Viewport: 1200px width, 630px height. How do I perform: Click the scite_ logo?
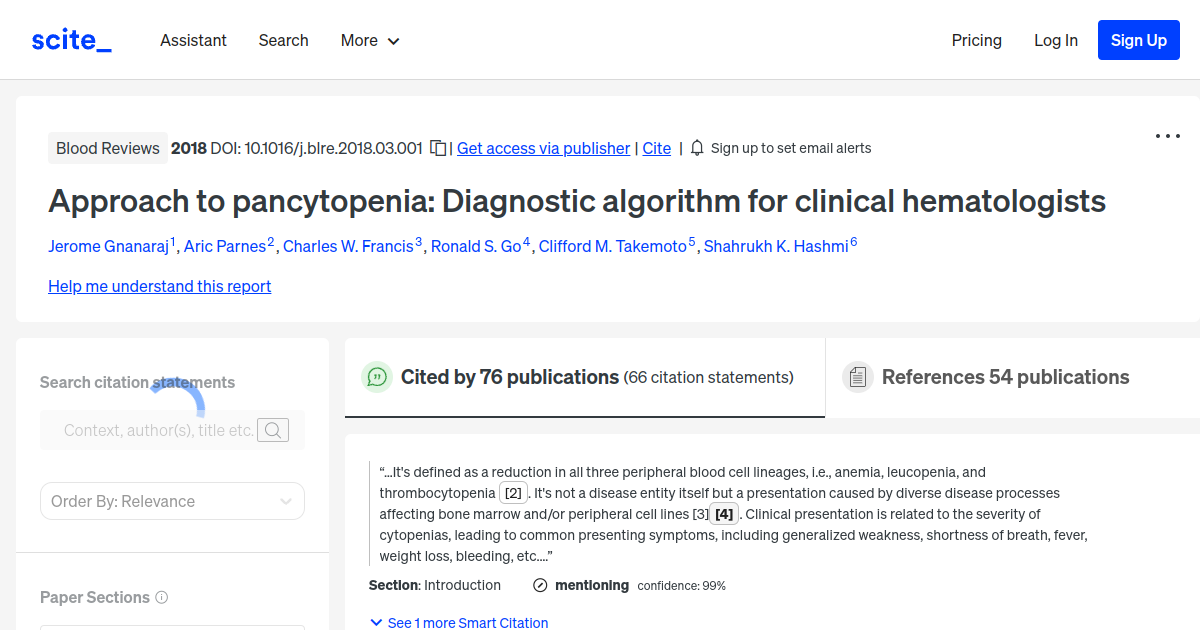coord(70,39)
